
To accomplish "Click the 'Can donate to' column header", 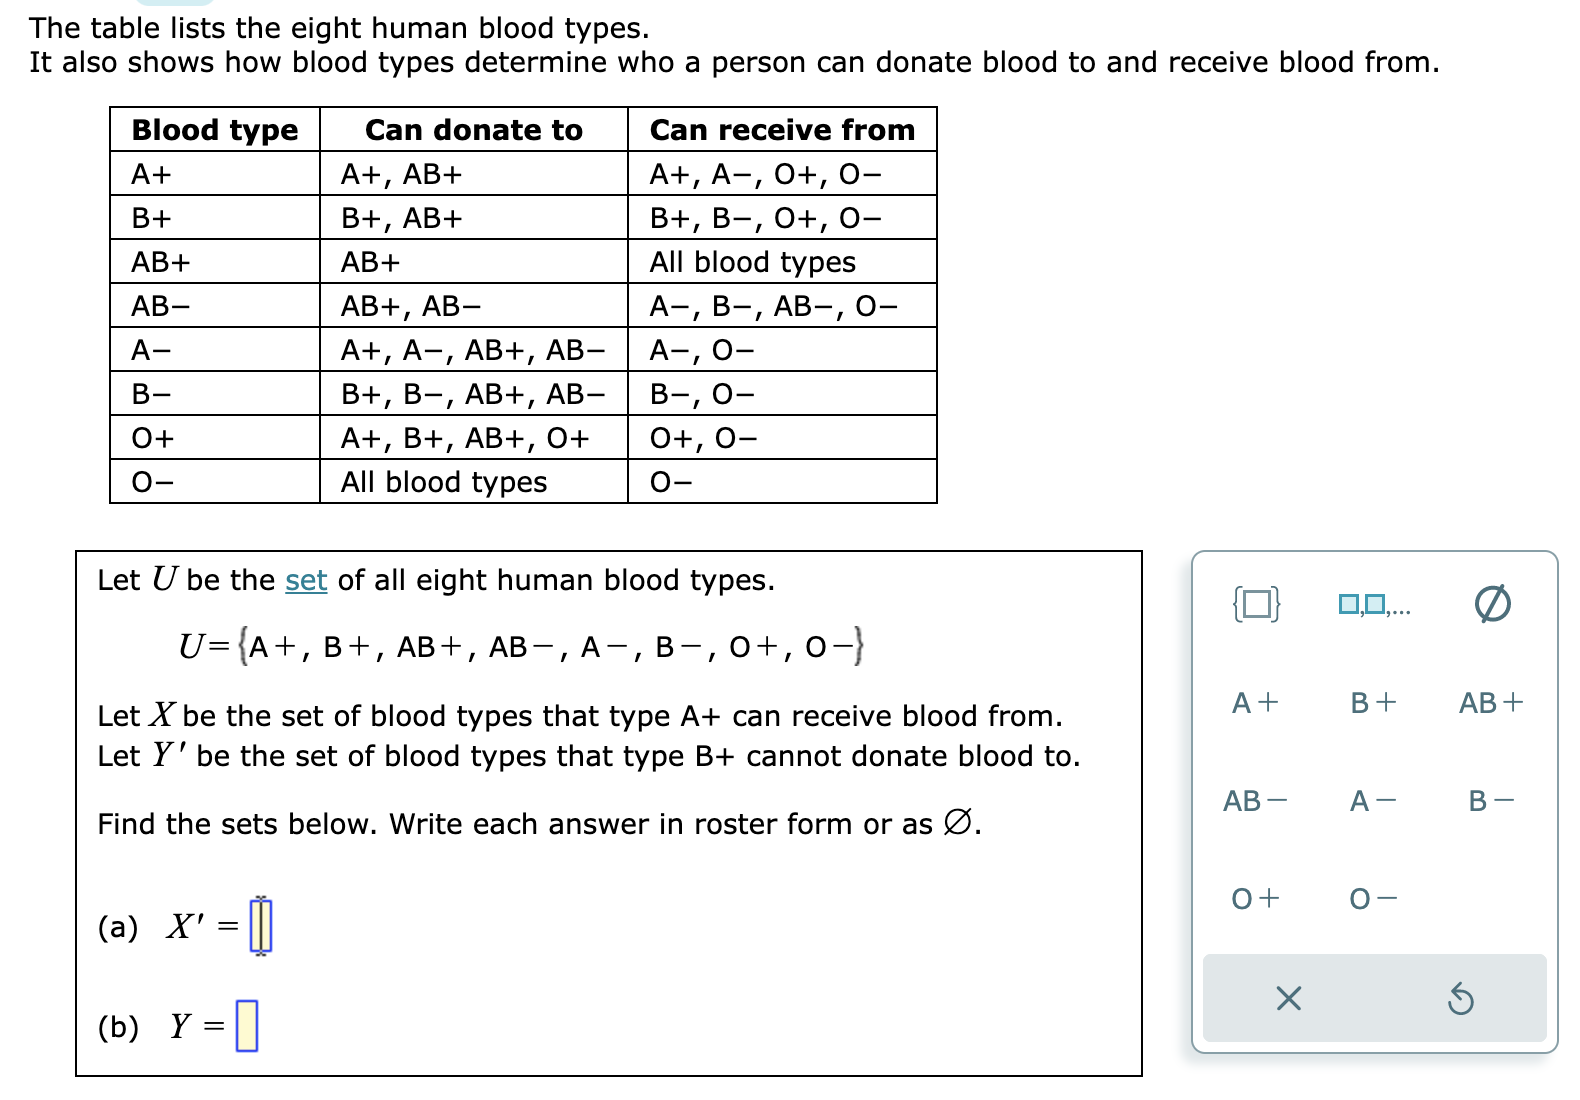I will (x=474, y=130).
